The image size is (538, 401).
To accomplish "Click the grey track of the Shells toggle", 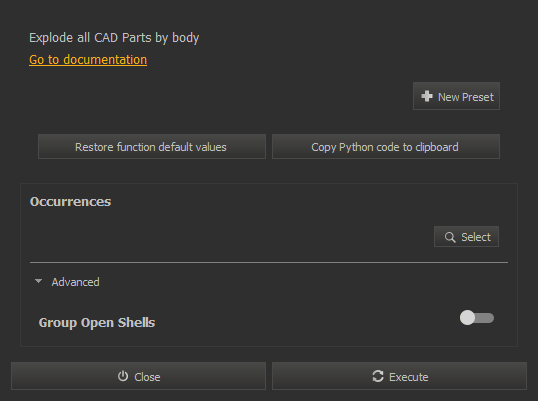I will click(x=485, y=318).
